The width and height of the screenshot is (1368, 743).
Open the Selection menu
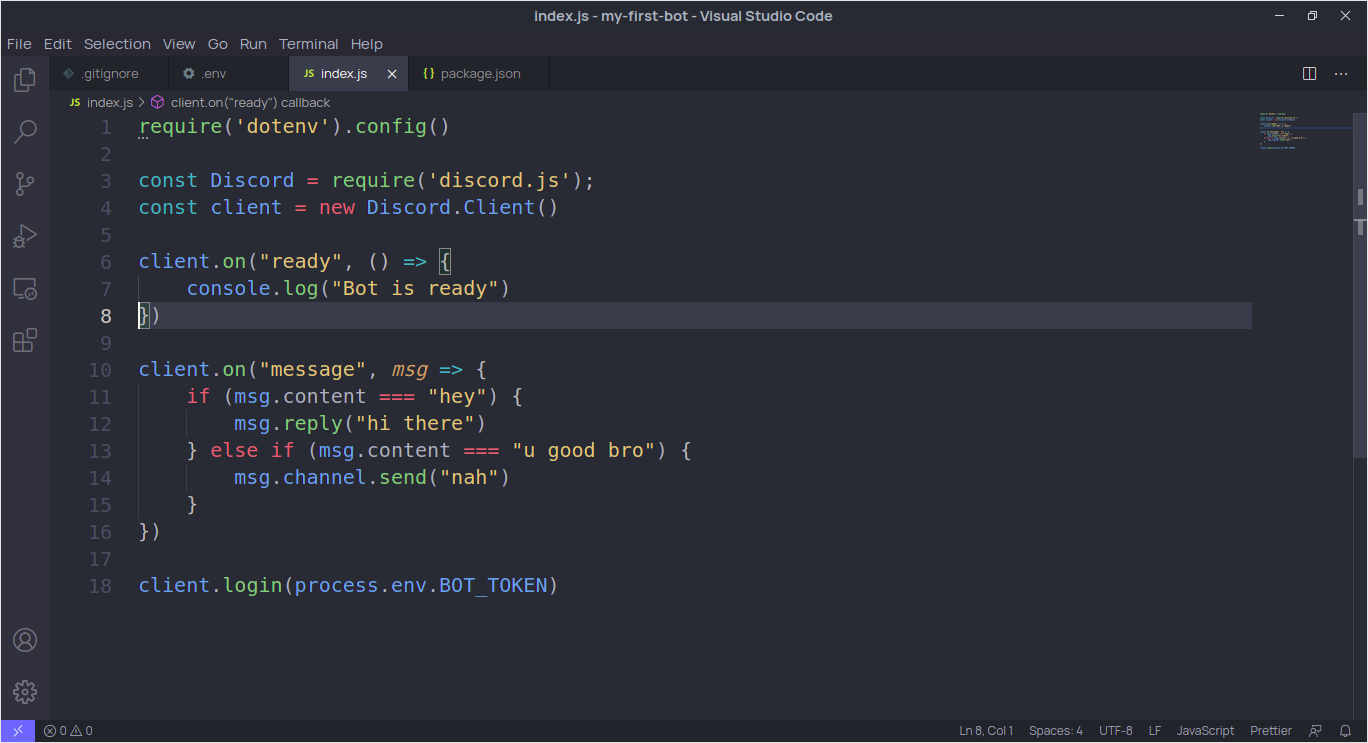117,44
